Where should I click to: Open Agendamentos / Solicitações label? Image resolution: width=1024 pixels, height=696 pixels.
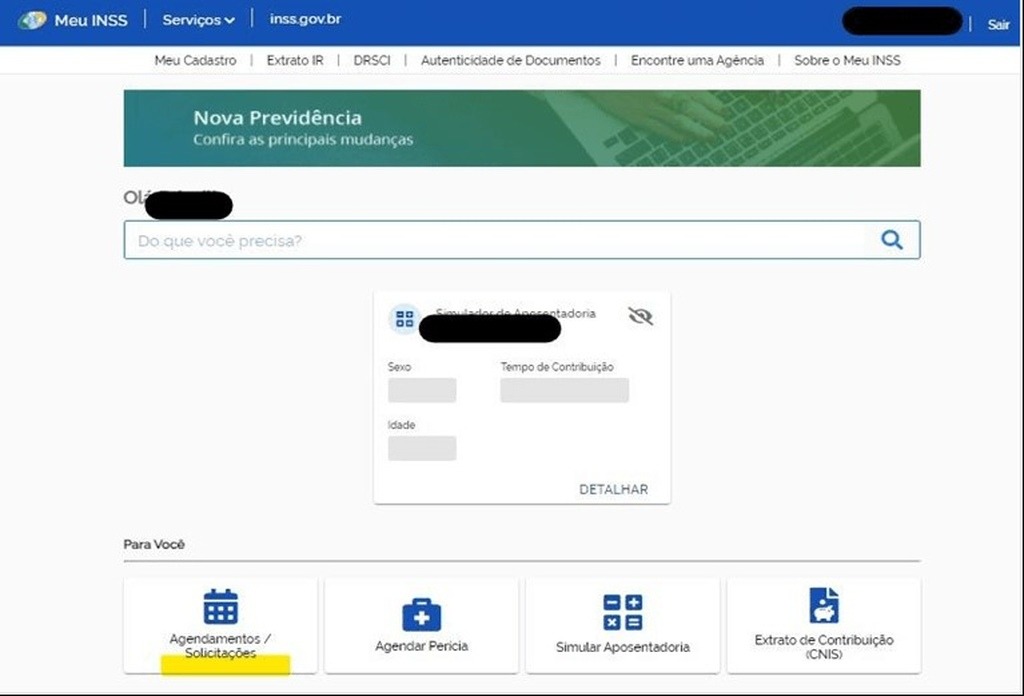(x=220, y=646)
